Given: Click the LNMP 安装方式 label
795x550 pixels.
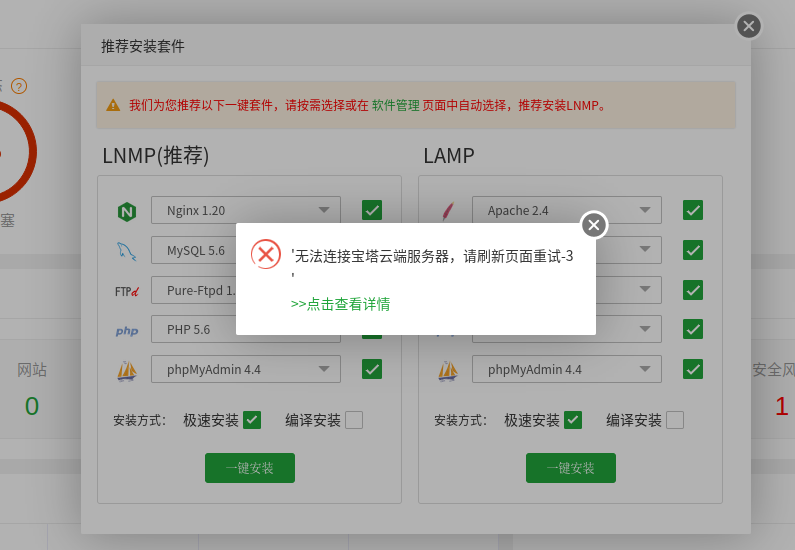Looking at the screenshot, I should click(x=139, y=420).
